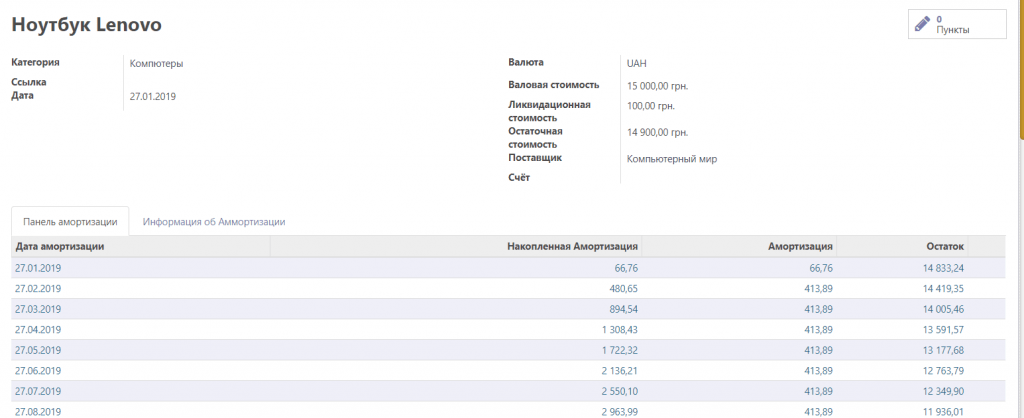The height and width of the screenshot is (418, 1024).
Task: Click the asset date 27.01.2019 field
Action: (153, 97)
